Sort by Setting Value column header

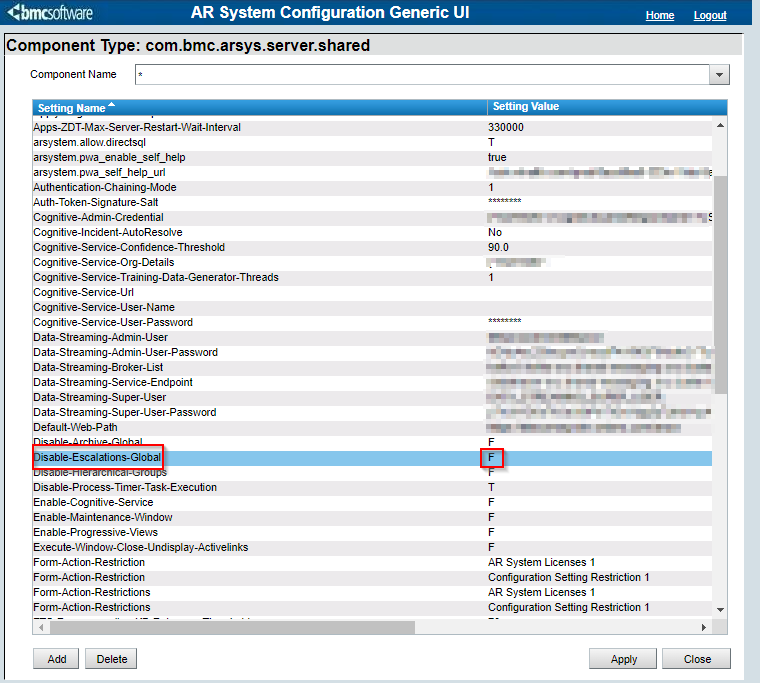(x=526, y=107)
